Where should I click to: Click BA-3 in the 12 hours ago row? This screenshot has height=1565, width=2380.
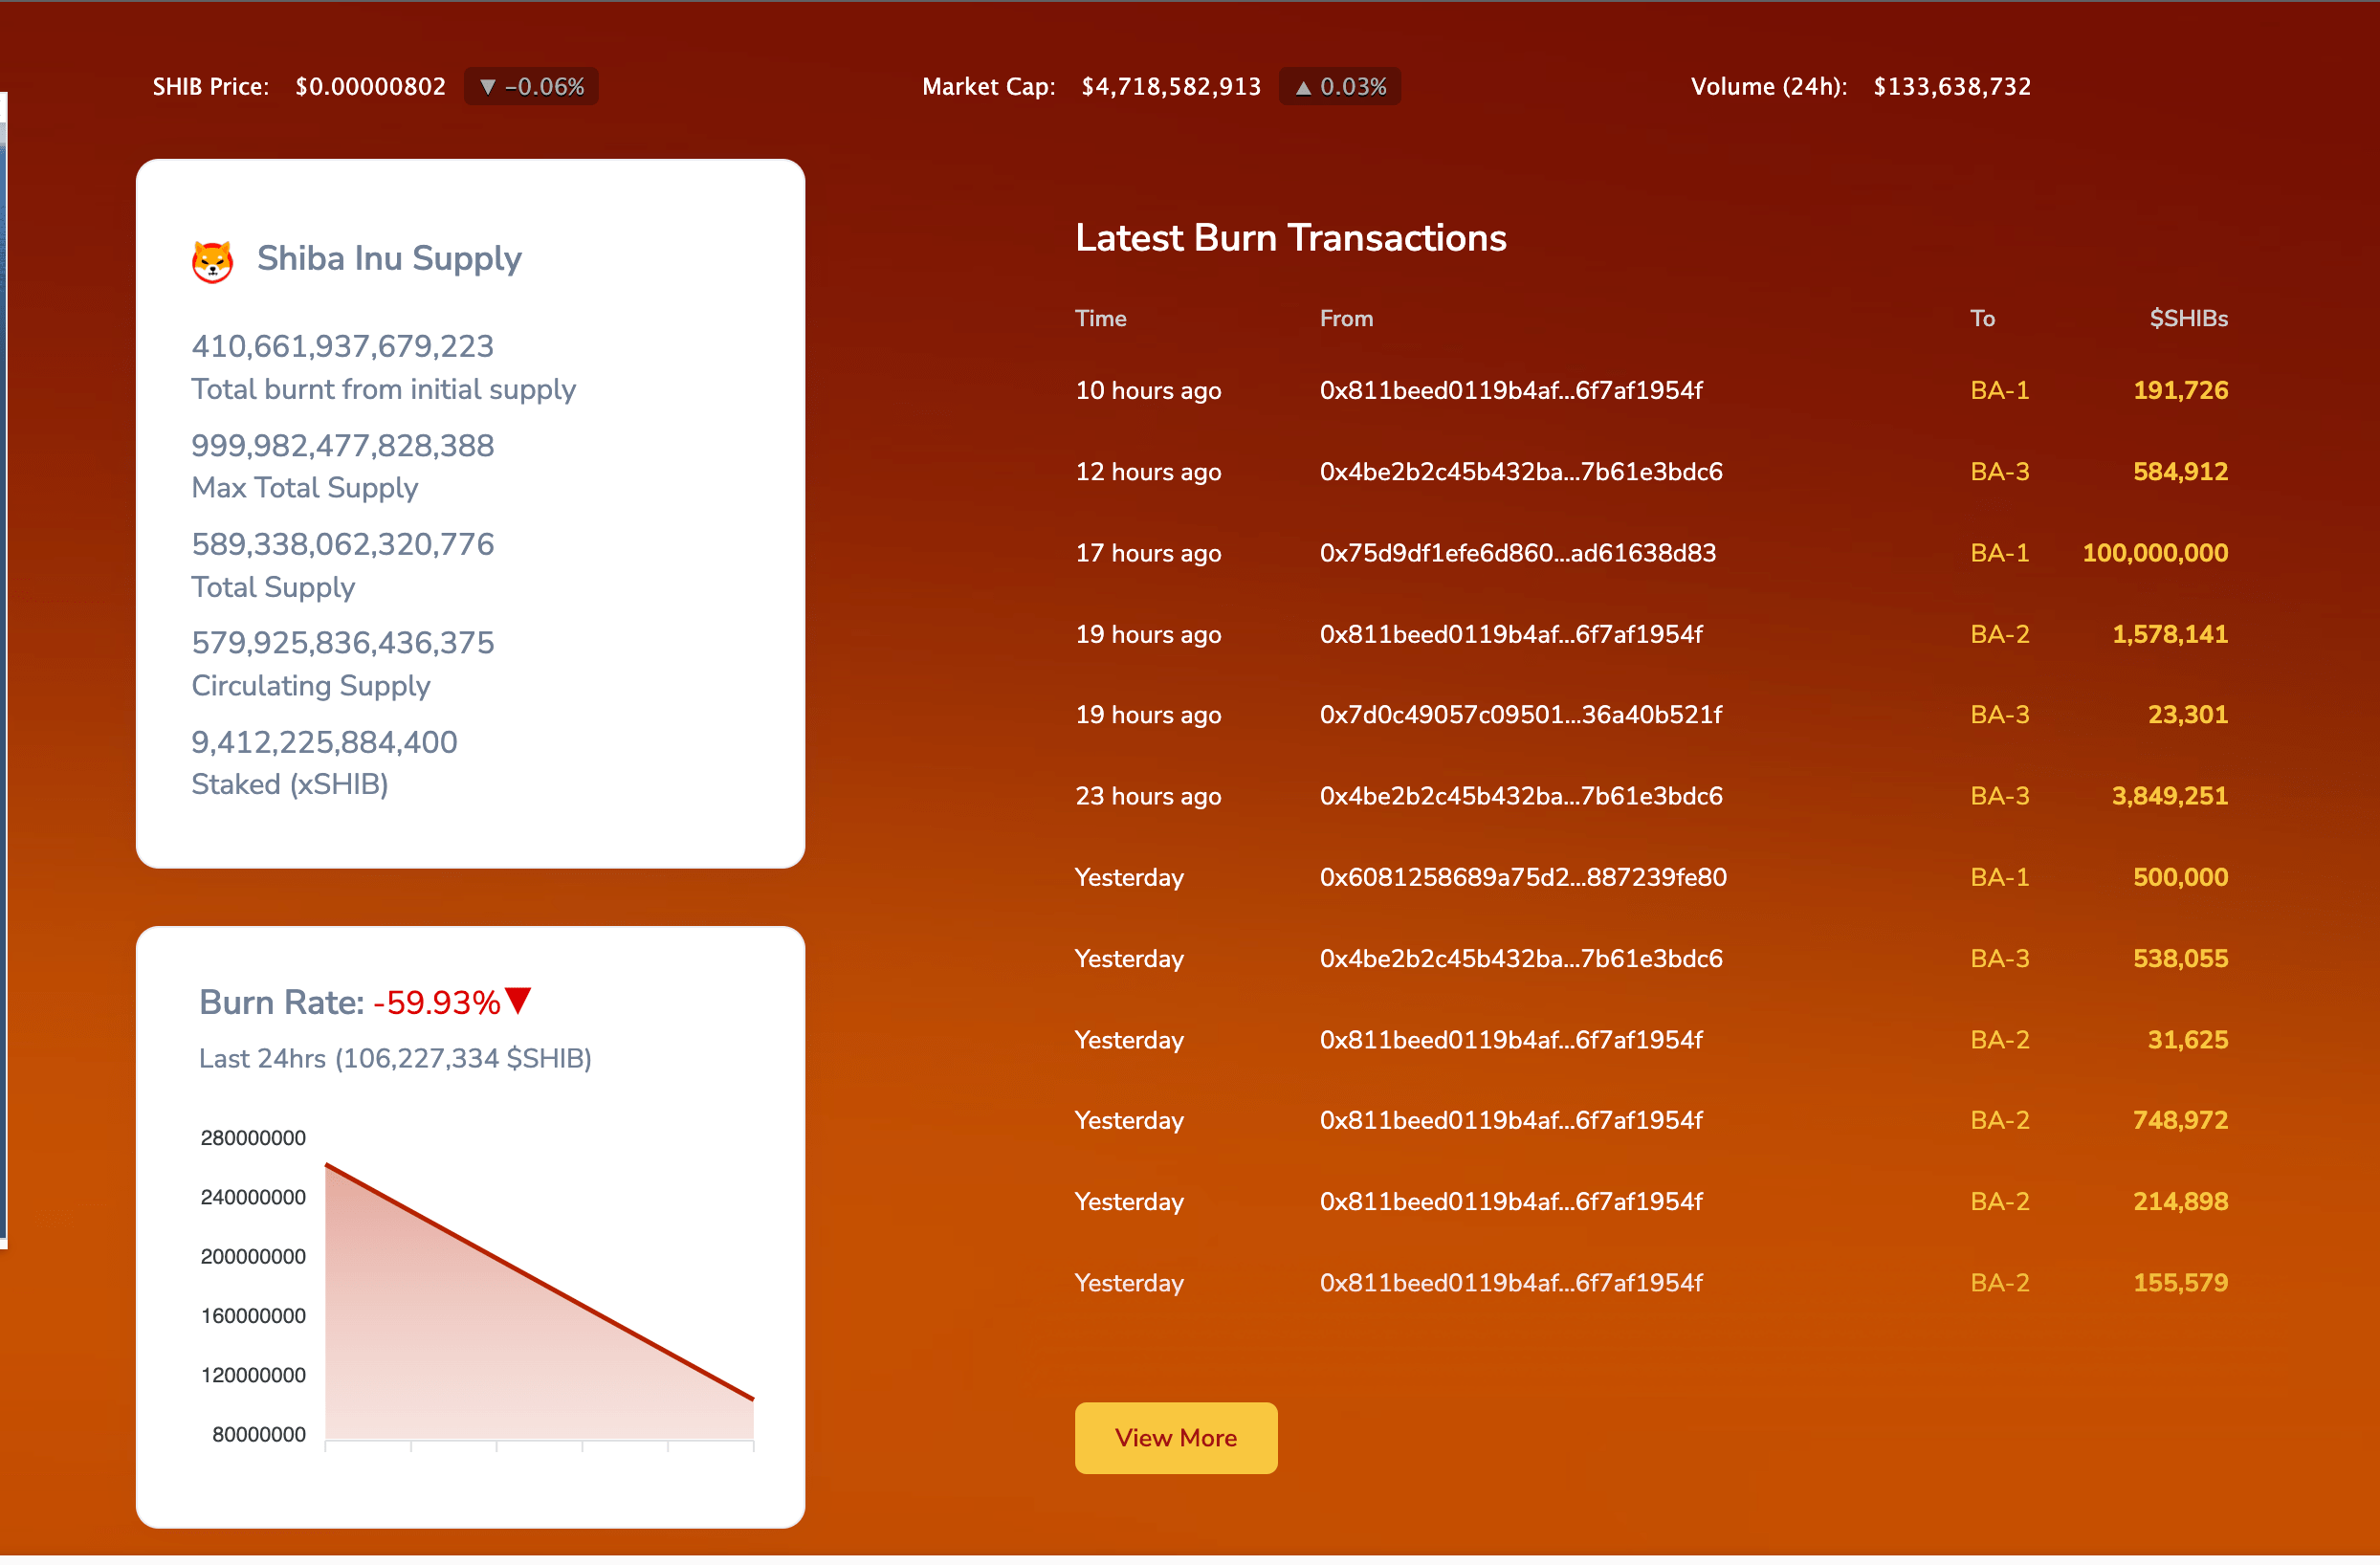pos(1999,472)
